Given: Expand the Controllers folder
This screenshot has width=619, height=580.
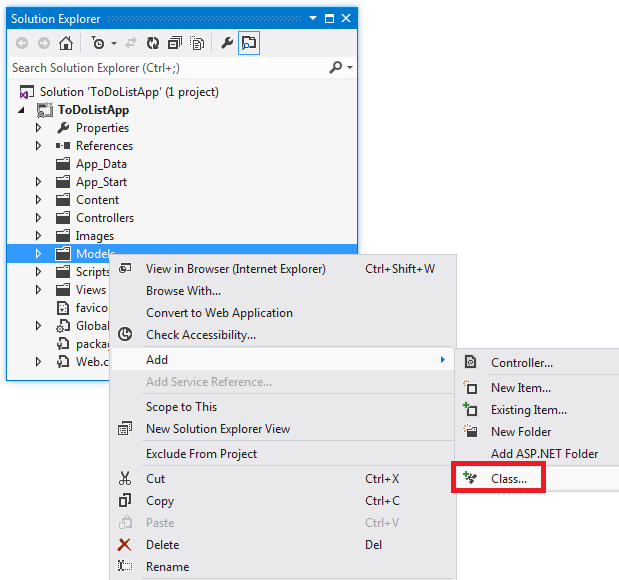Looking at the screenshot, I should (38, 218).
